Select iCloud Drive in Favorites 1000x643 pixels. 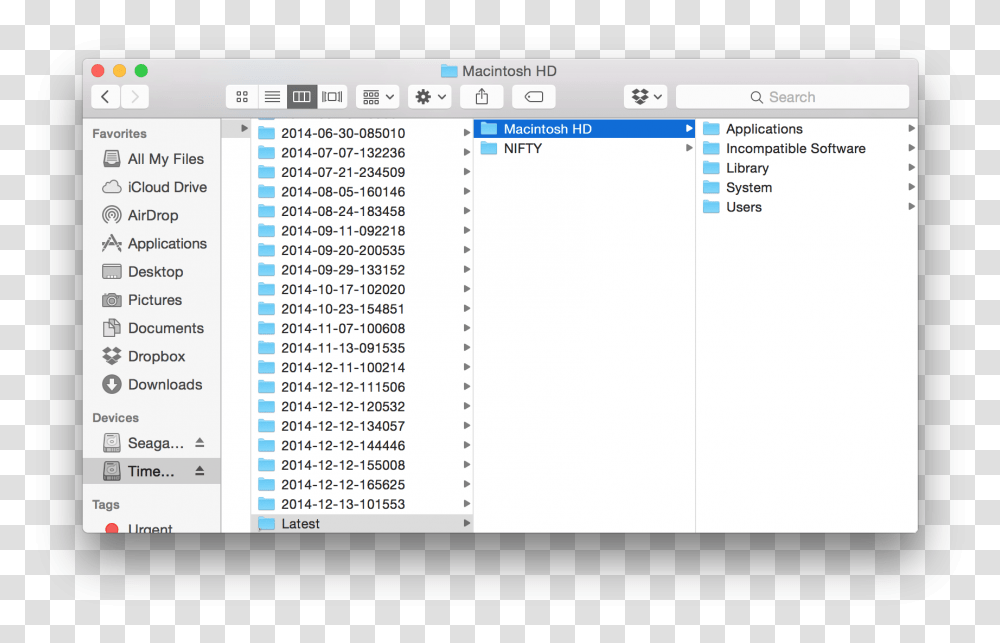[166, 187]
